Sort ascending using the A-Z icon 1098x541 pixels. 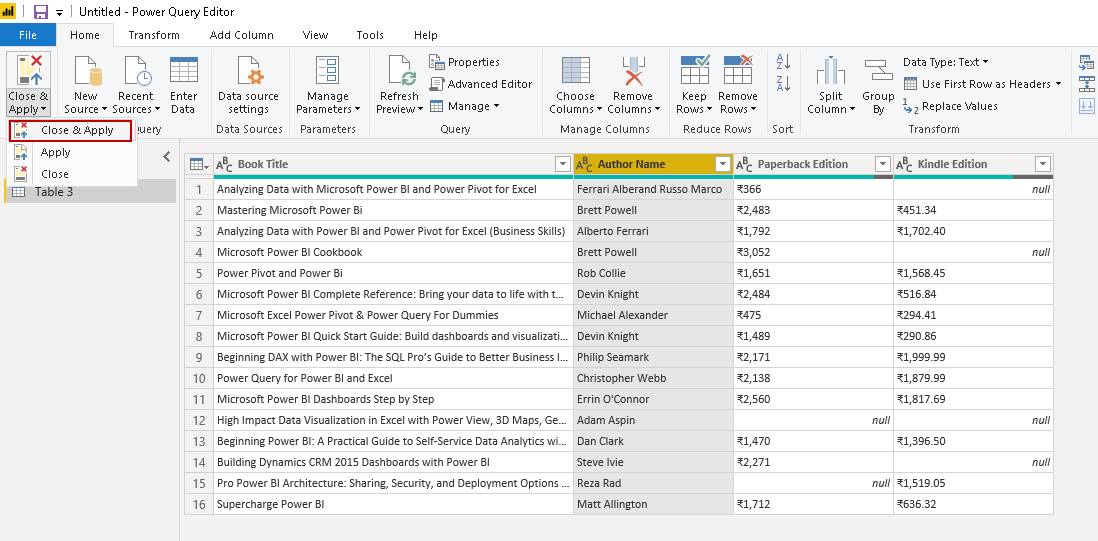tap(783, 62)
